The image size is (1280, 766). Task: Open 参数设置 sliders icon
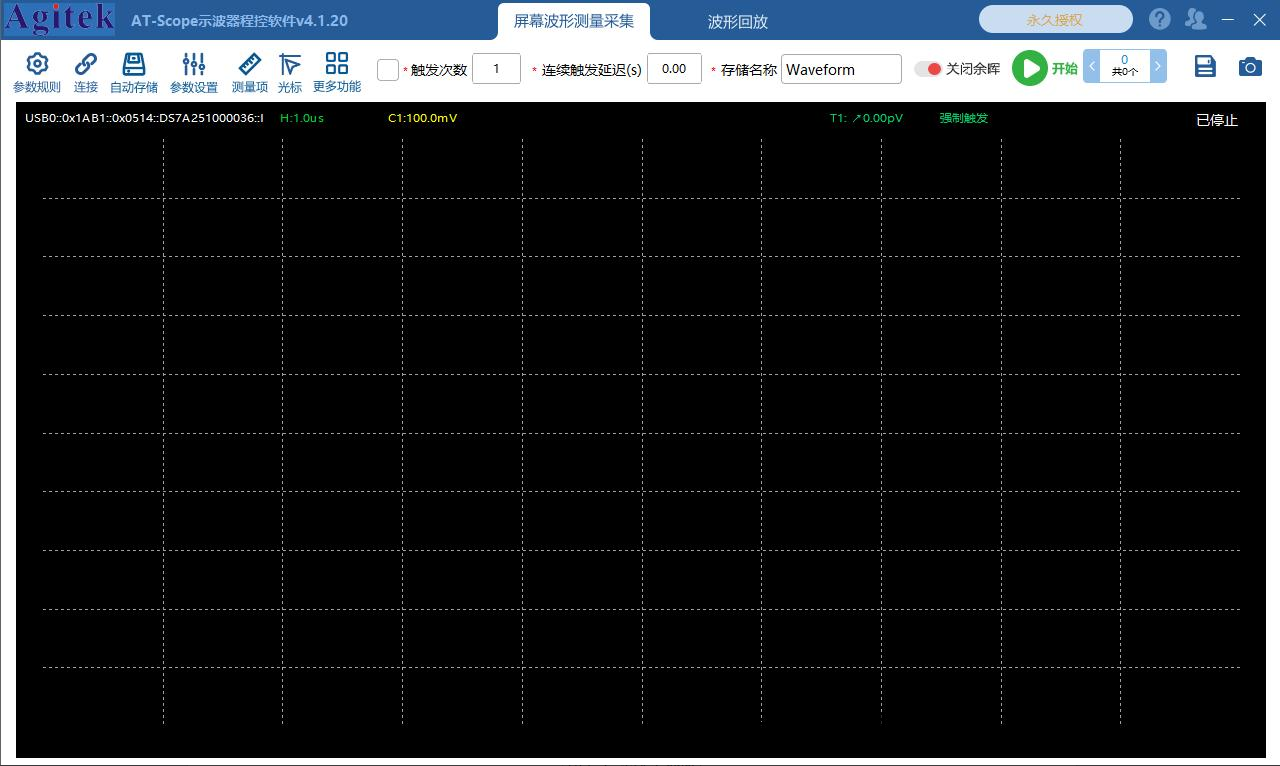(194, 65)
